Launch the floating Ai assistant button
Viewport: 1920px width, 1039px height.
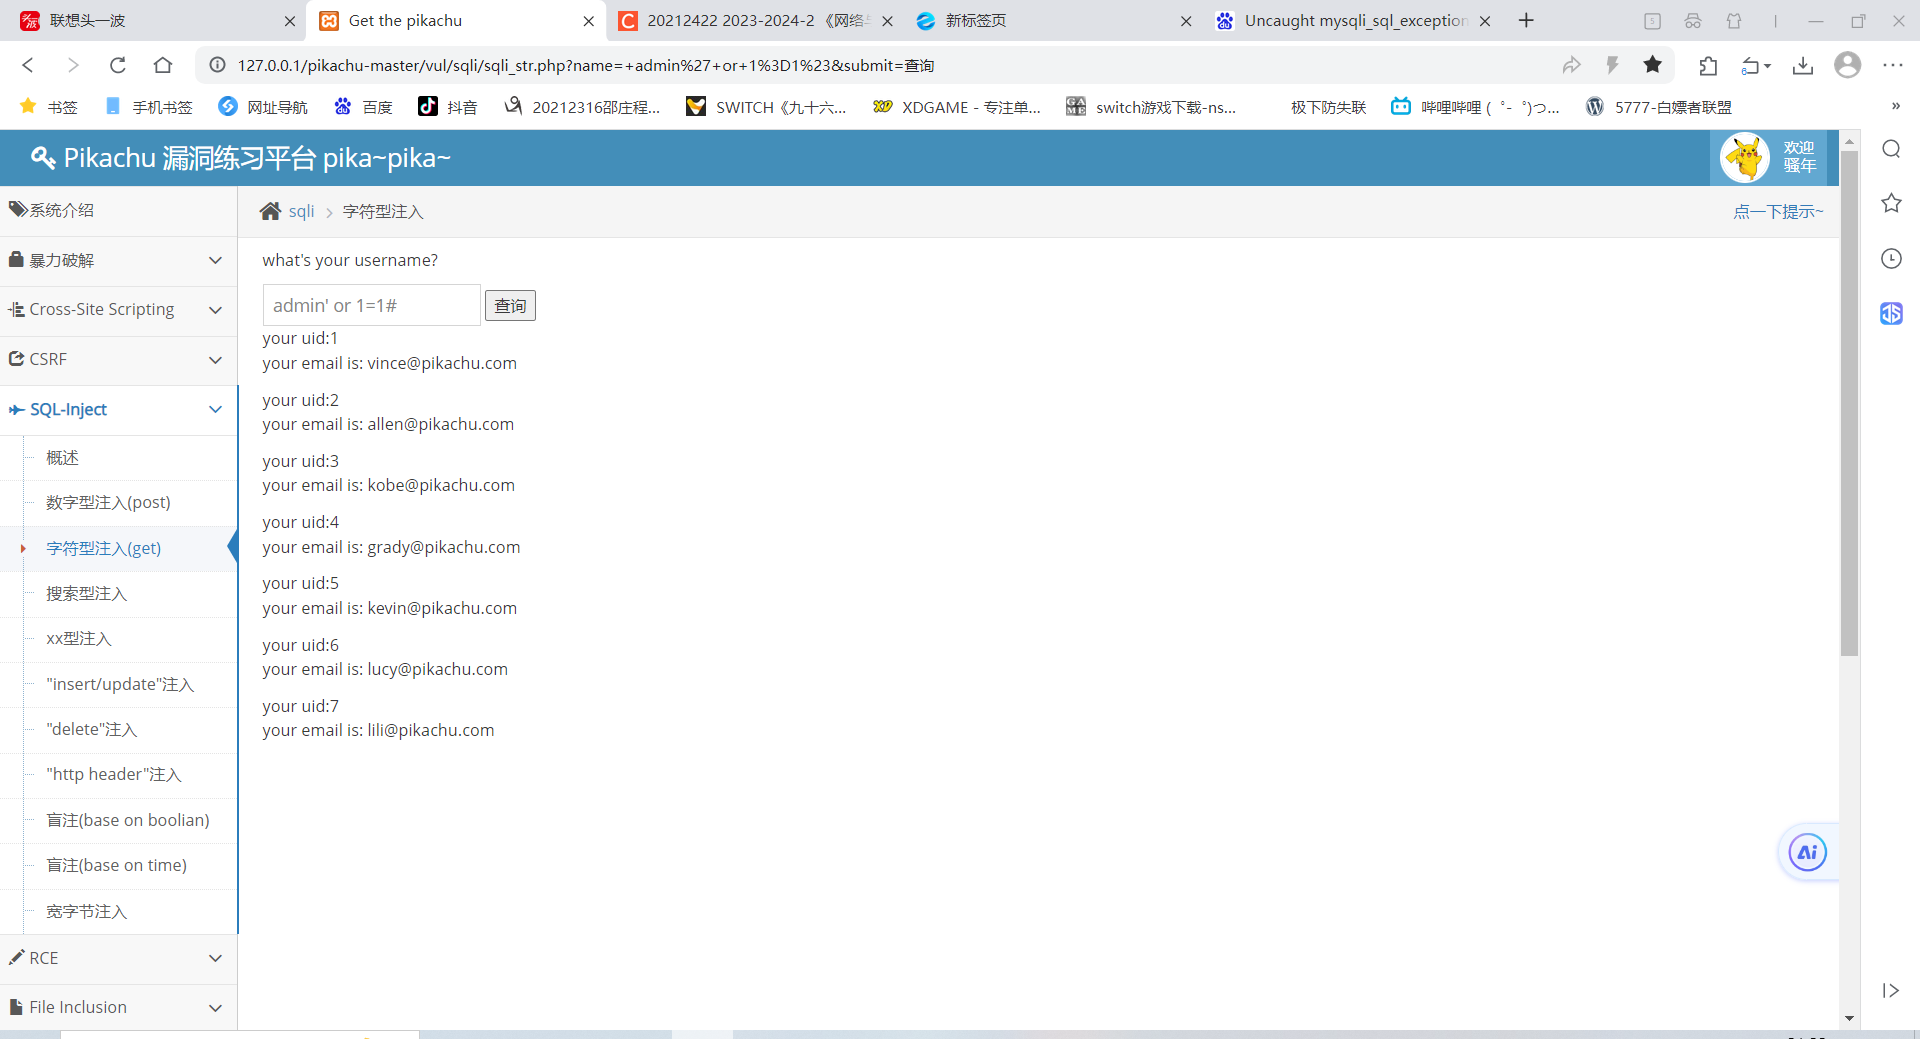pyautogui.click(x=1807, y=853)
